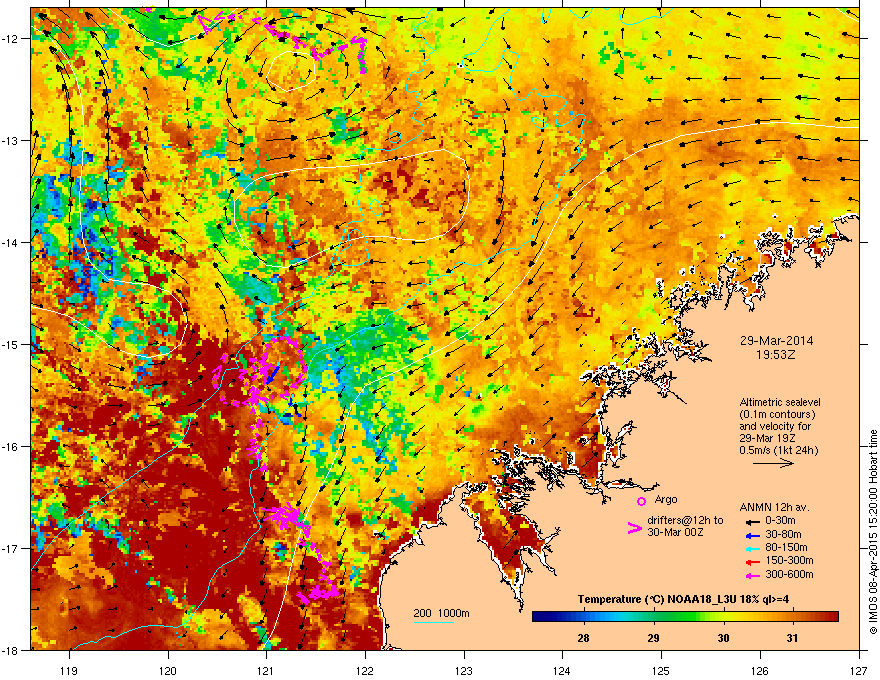
Task: Click the colorbar tick label 31
Action: pyautogui.click(x=792, y=638)
